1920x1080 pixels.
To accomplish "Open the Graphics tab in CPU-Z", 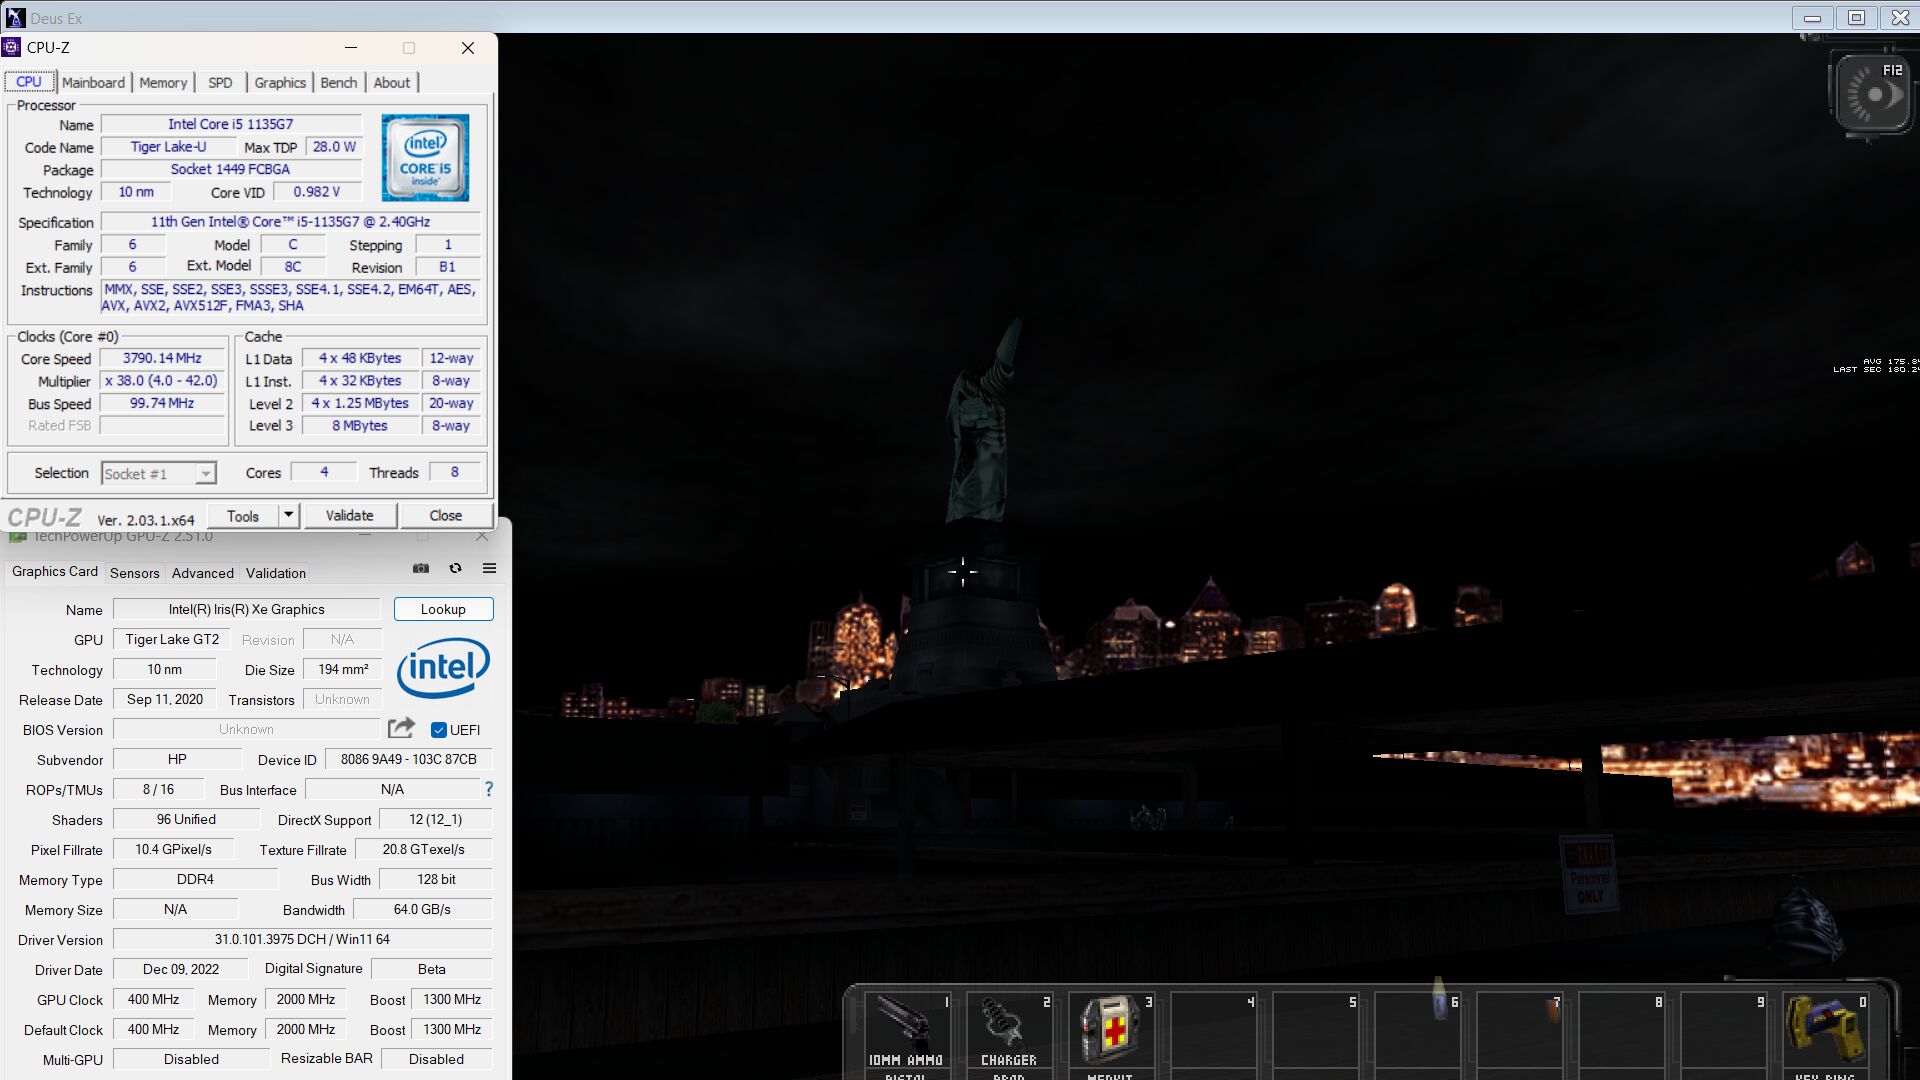I will [x=280, y=83].
